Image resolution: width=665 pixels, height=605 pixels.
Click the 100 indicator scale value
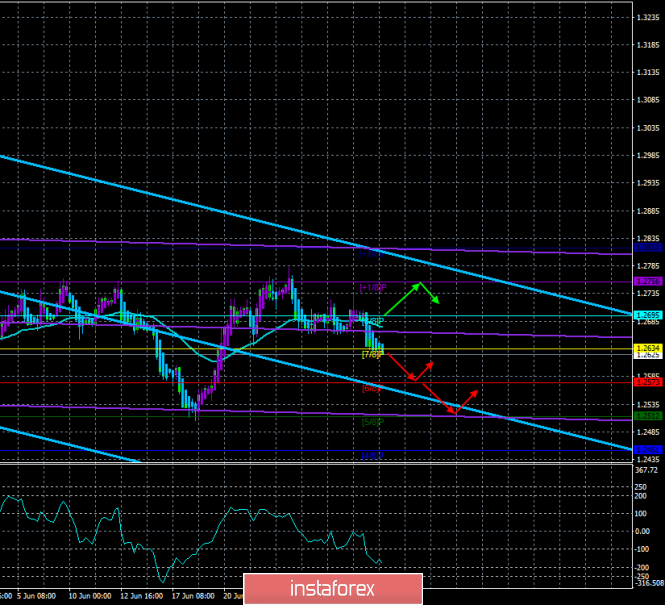tap(642, 513)
